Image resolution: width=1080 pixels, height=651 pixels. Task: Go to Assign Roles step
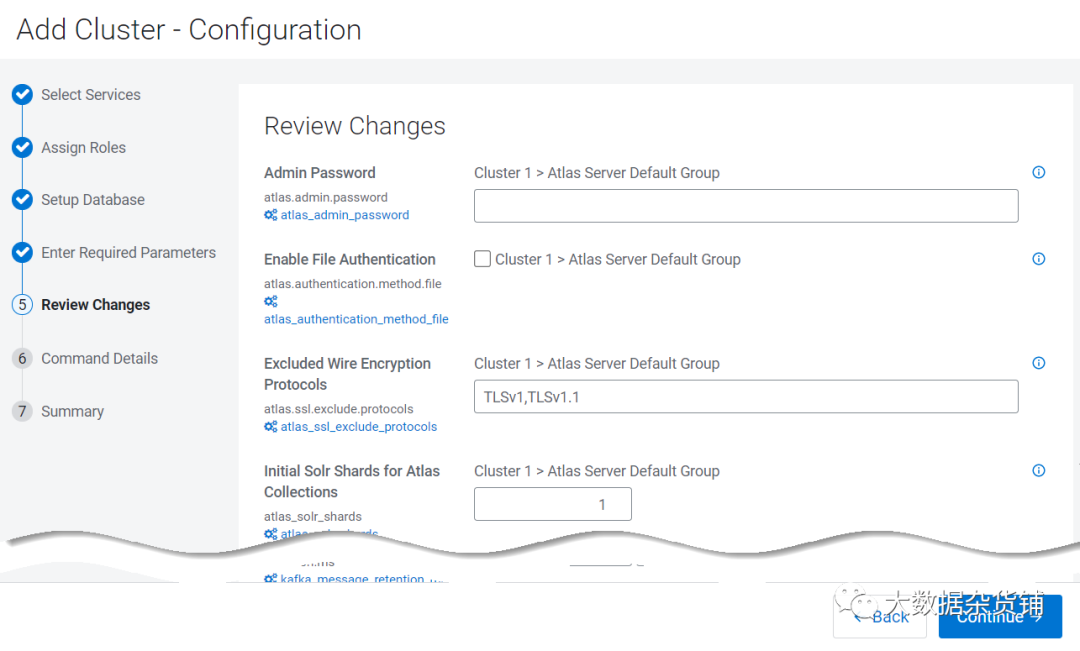[x=83, y=147]
